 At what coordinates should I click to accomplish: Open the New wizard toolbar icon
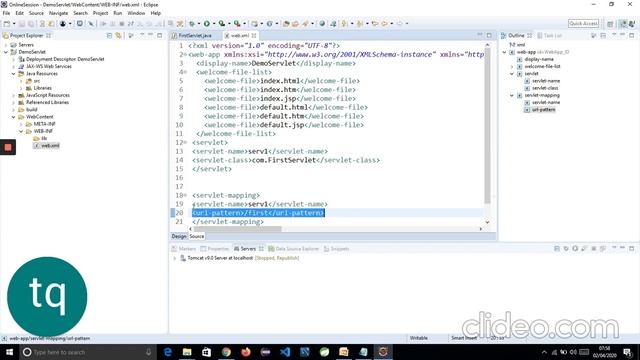pyautogui.click(x=7, y=24)
